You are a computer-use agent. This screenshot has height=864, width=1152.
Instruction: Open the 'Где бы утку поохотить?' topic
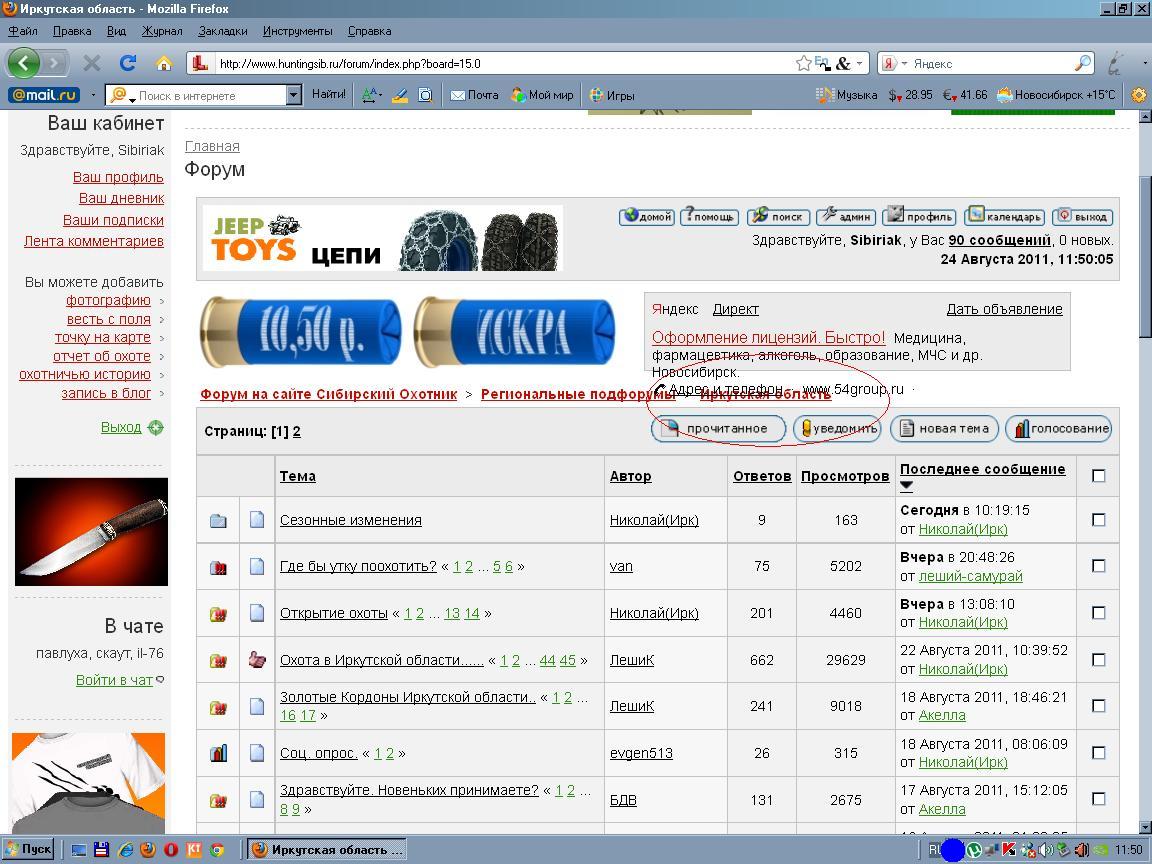(358, 566)
